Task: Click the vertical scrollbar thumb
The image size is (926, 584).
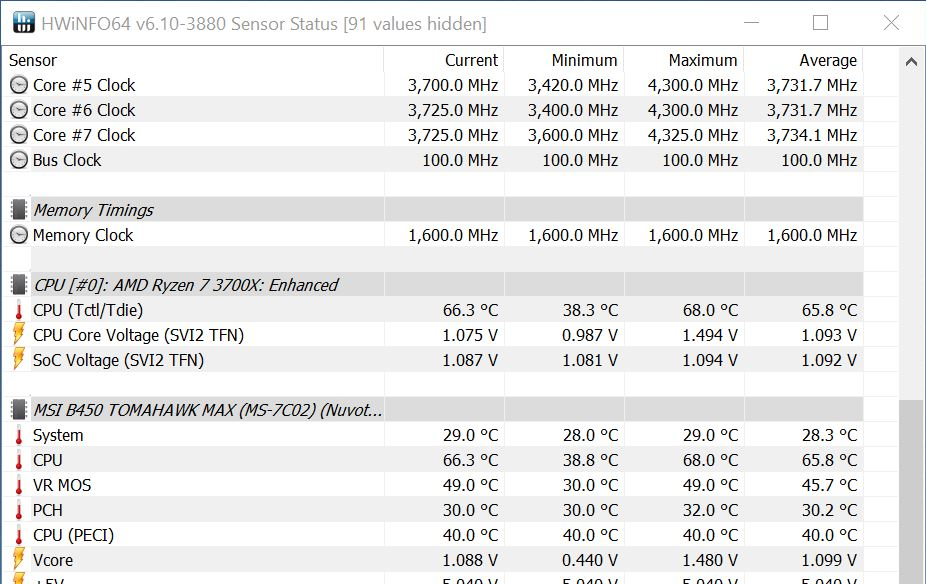Action: [x=911, y=492]
